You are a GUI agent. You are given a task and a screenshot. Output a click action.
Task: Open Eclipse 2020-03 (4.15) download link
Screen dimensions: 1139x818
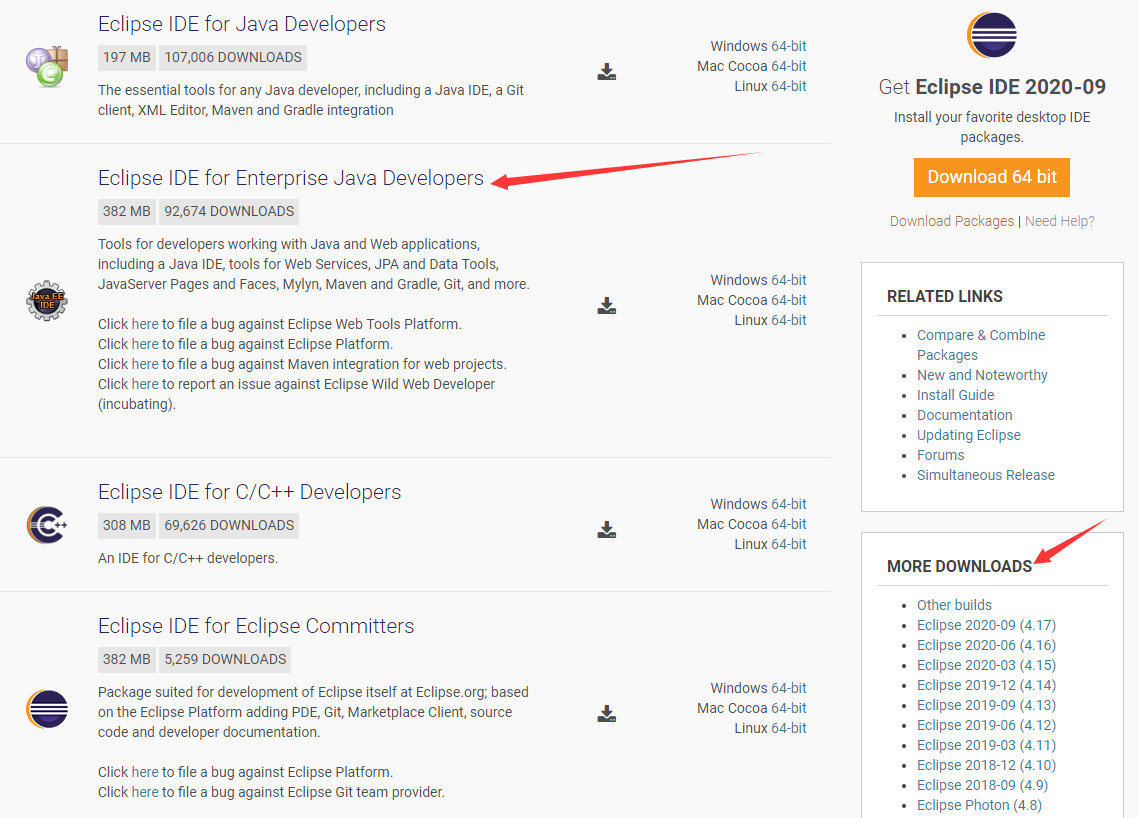pyautogui.click(x=986, y=665)
